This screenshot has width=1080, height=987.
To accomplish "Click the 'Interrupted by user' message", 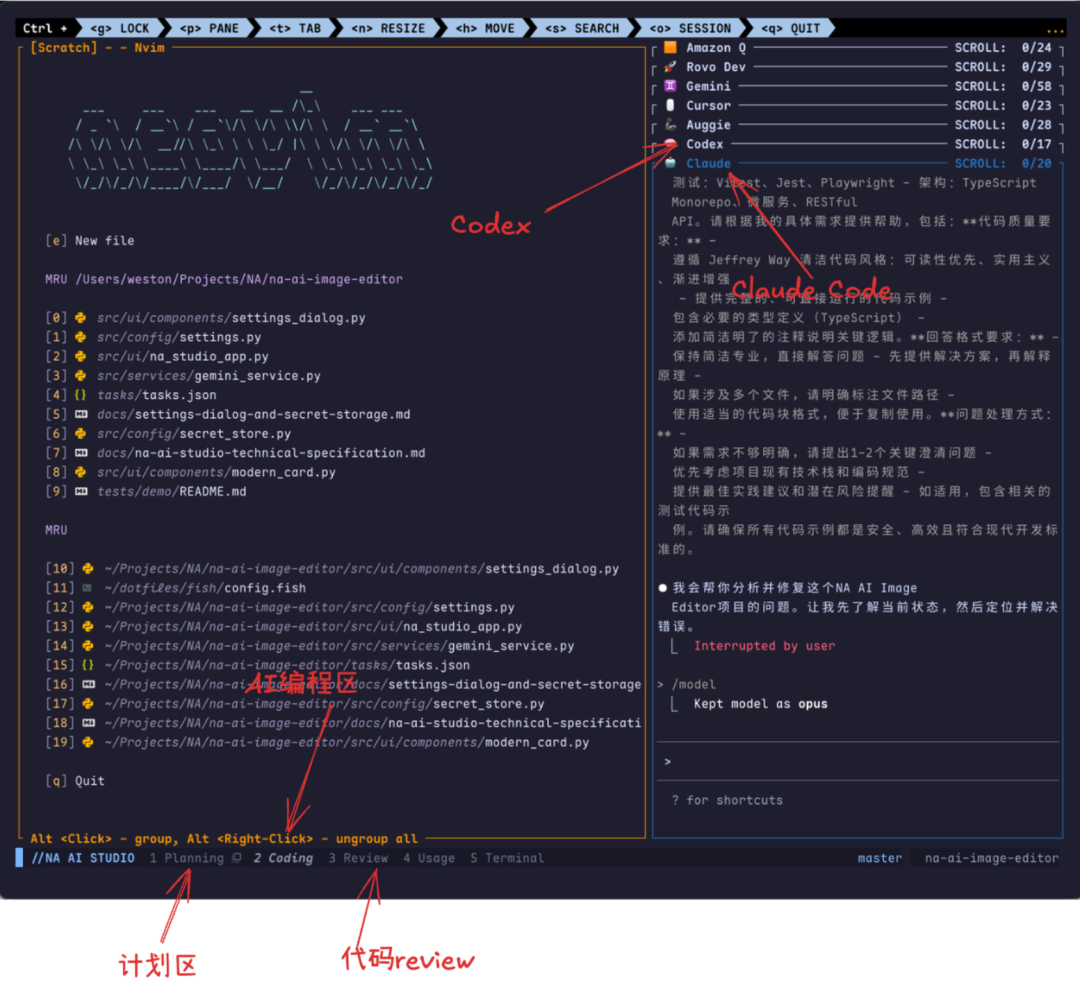I will [764, 645].
